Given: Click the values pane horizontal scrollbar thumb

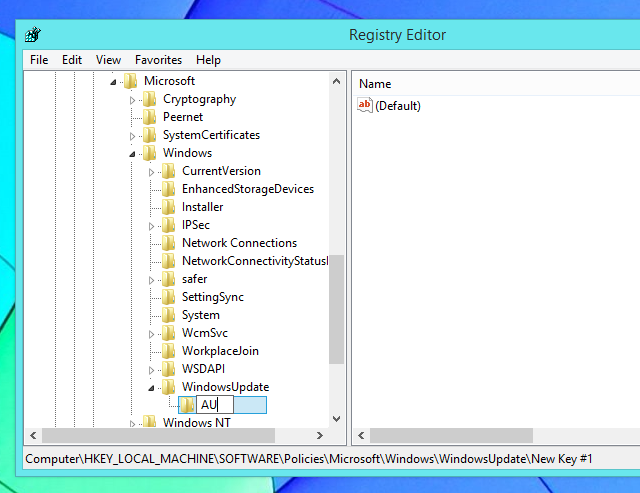Looking at the screenshot, I should point(451,435).
